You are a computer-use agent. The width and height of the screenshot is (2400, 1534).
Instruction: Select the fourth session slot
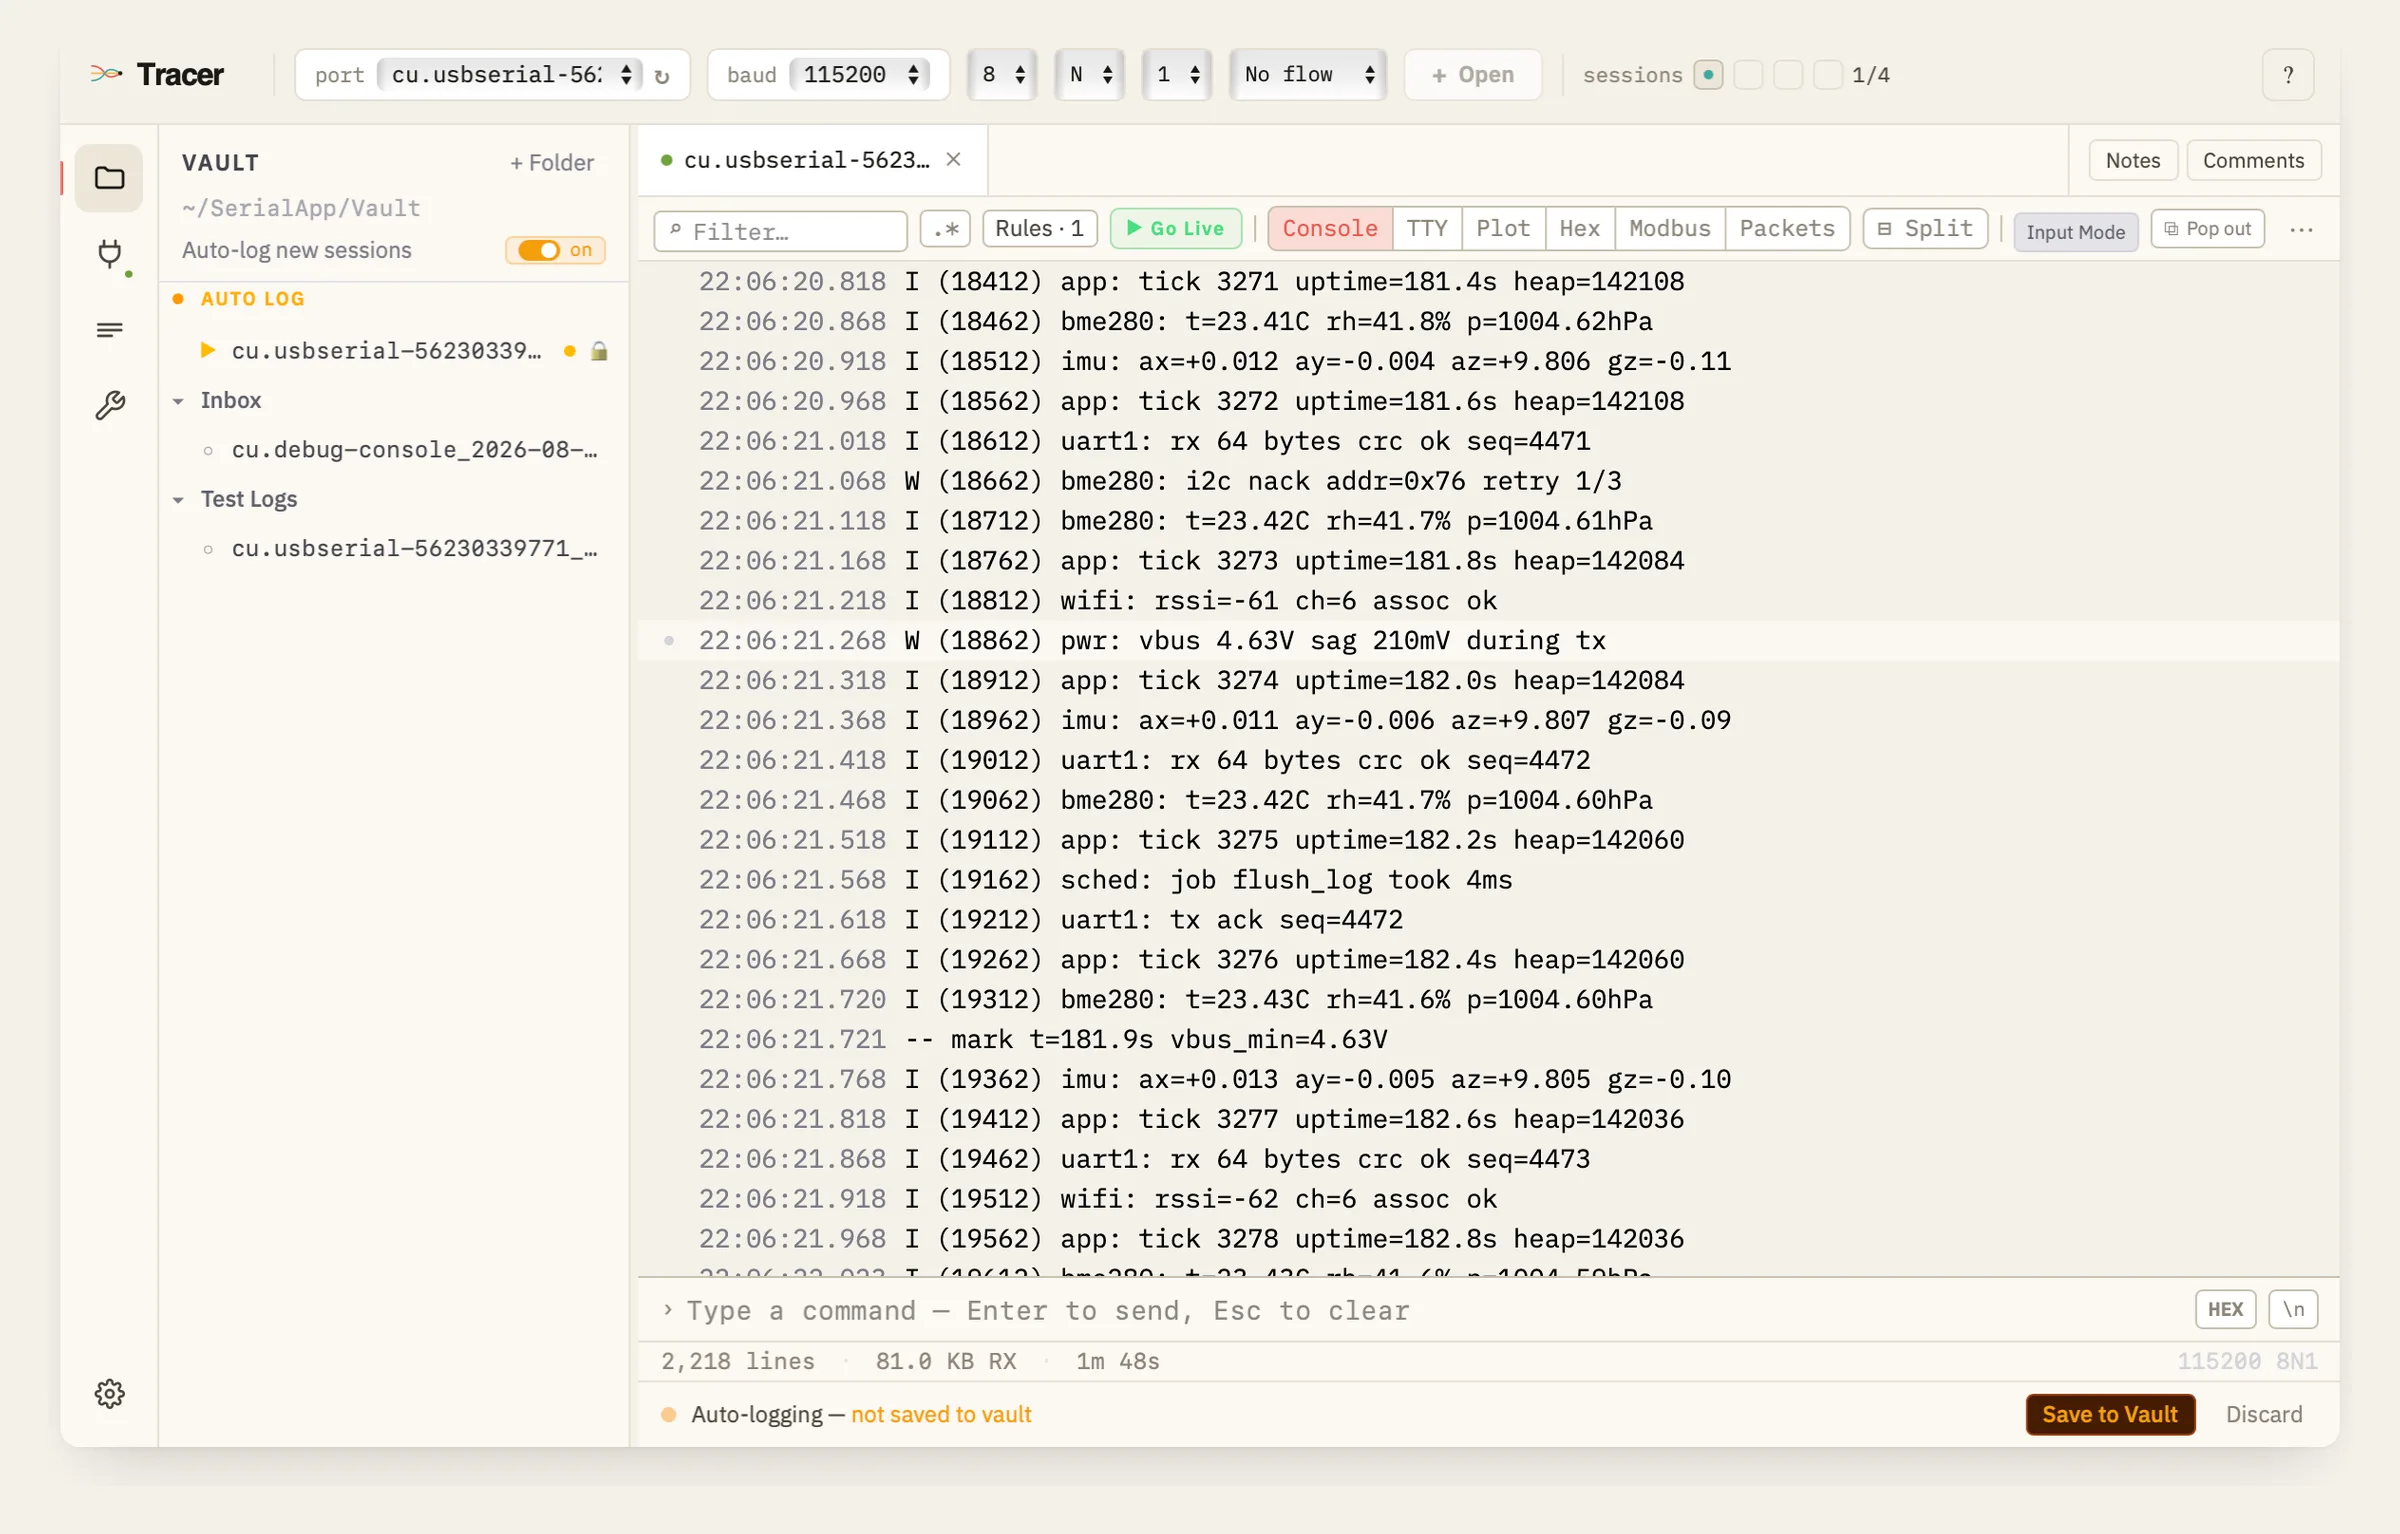click(1828, 75)
